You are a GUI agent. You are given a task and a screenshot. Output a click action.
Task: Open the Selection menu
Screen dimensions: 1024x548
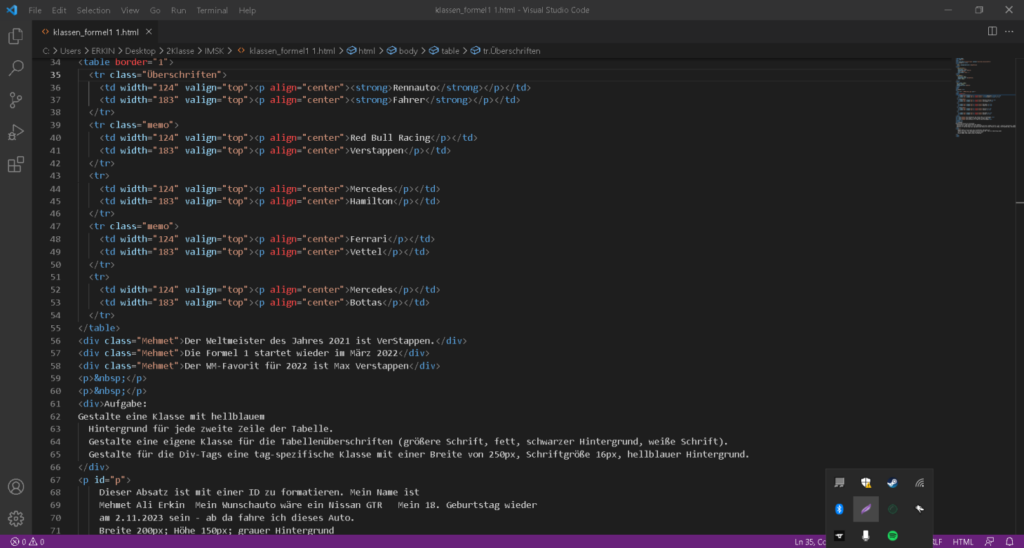(x=93, y=10)
